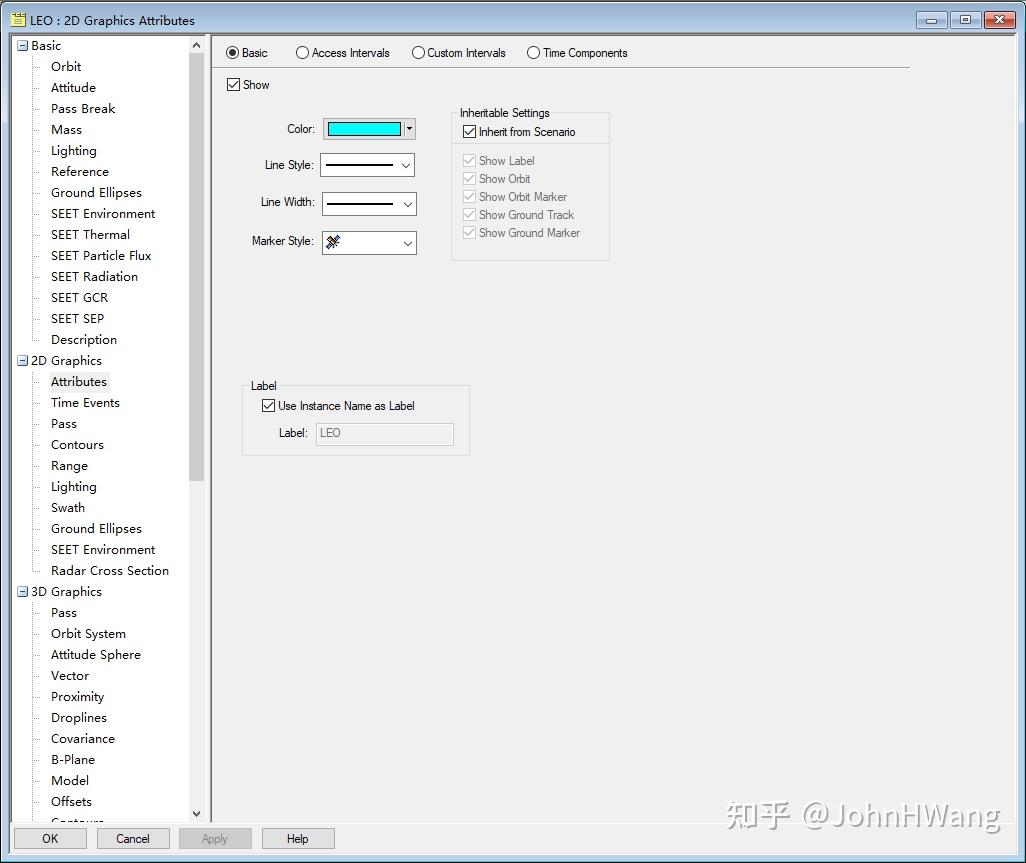
Task: Toggle the Show Label checkbox
Action: coord(469,160)
